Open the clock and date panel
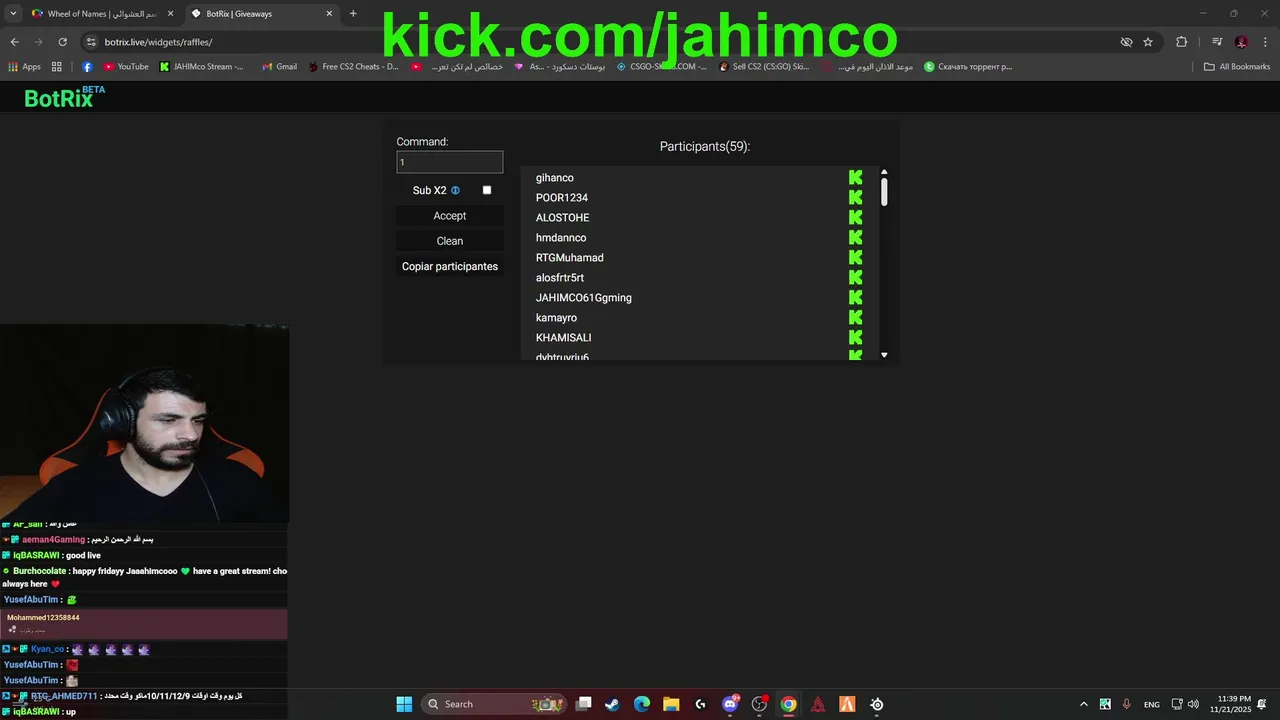This screenshot has width=1280, height=720. 1230,704
